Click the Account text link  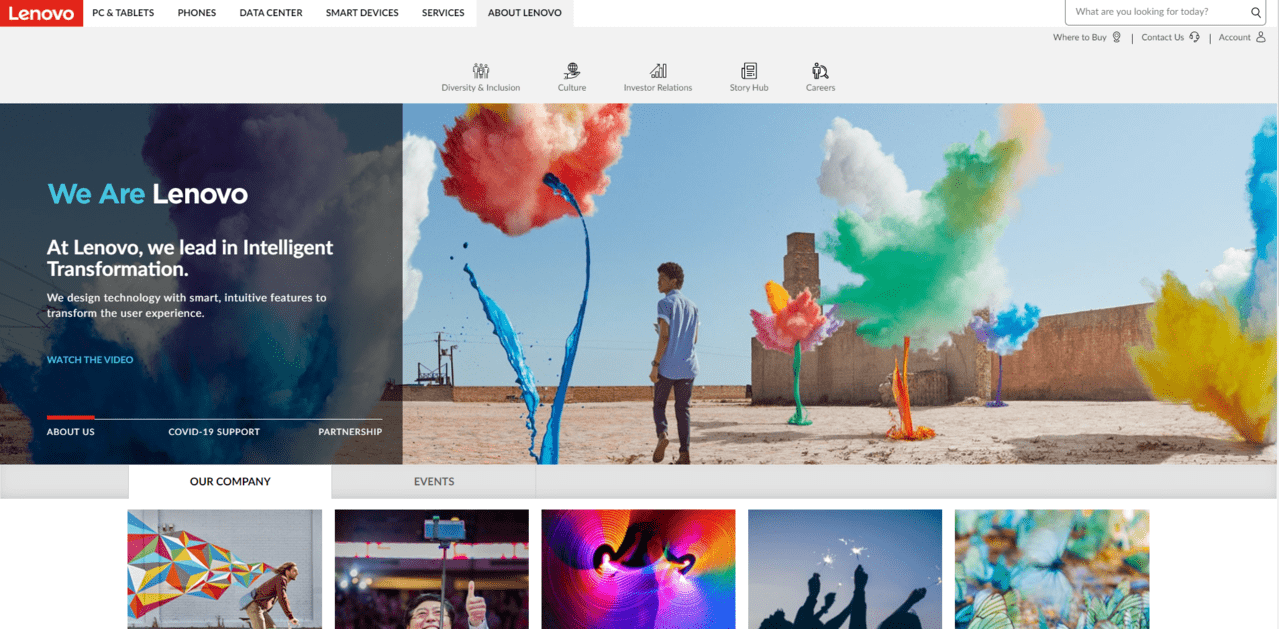pos(1235,37)
